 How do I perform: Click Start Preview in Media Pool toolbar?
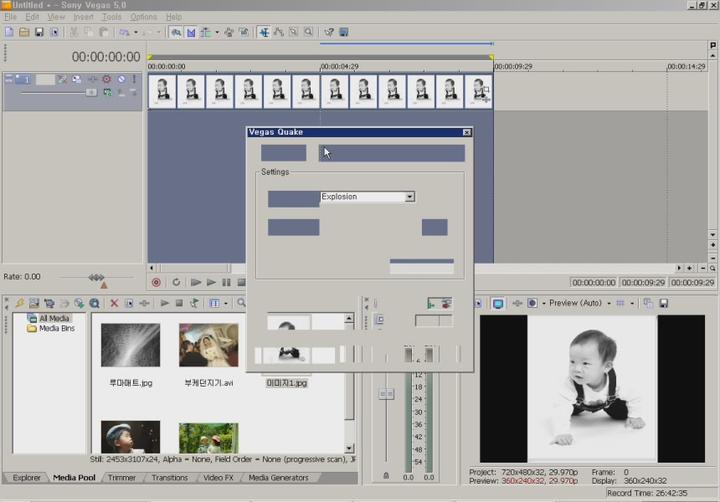tap(164, 303)
